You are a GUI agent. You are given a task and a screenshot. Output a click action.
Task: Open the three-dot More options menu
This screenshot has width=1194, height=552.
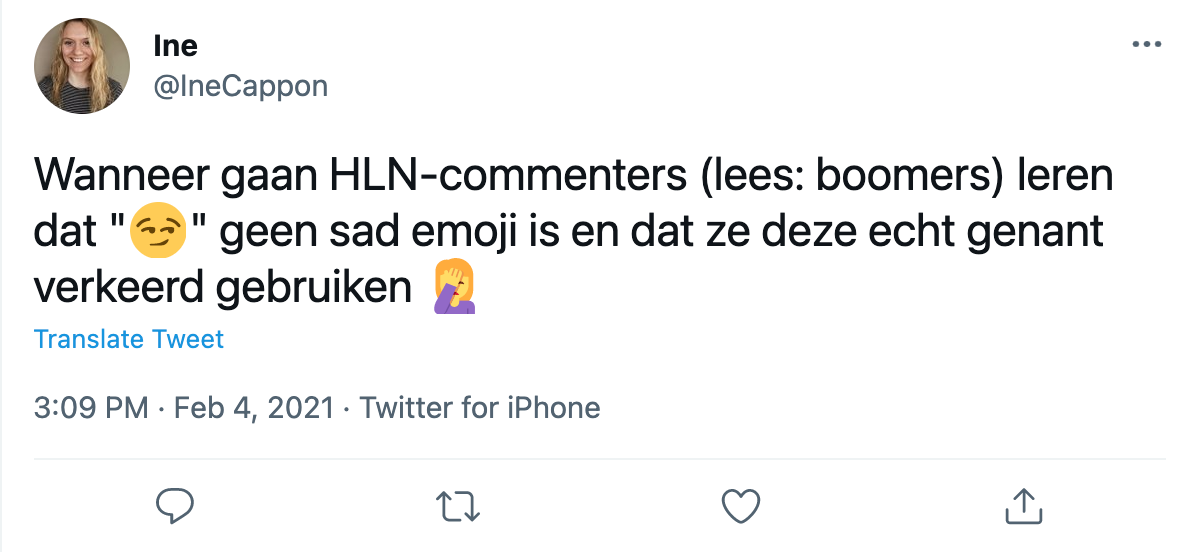pyautogui.click(x=1146, y=45)
